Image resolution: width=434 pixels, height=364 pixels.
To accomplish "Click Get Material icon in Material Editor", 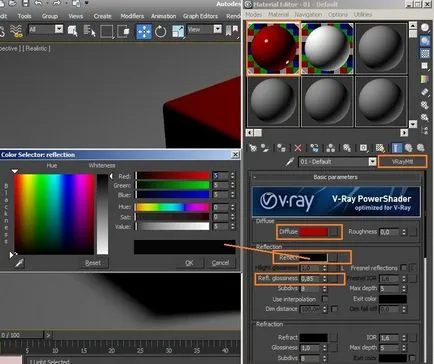I will (x=253, y=148).
